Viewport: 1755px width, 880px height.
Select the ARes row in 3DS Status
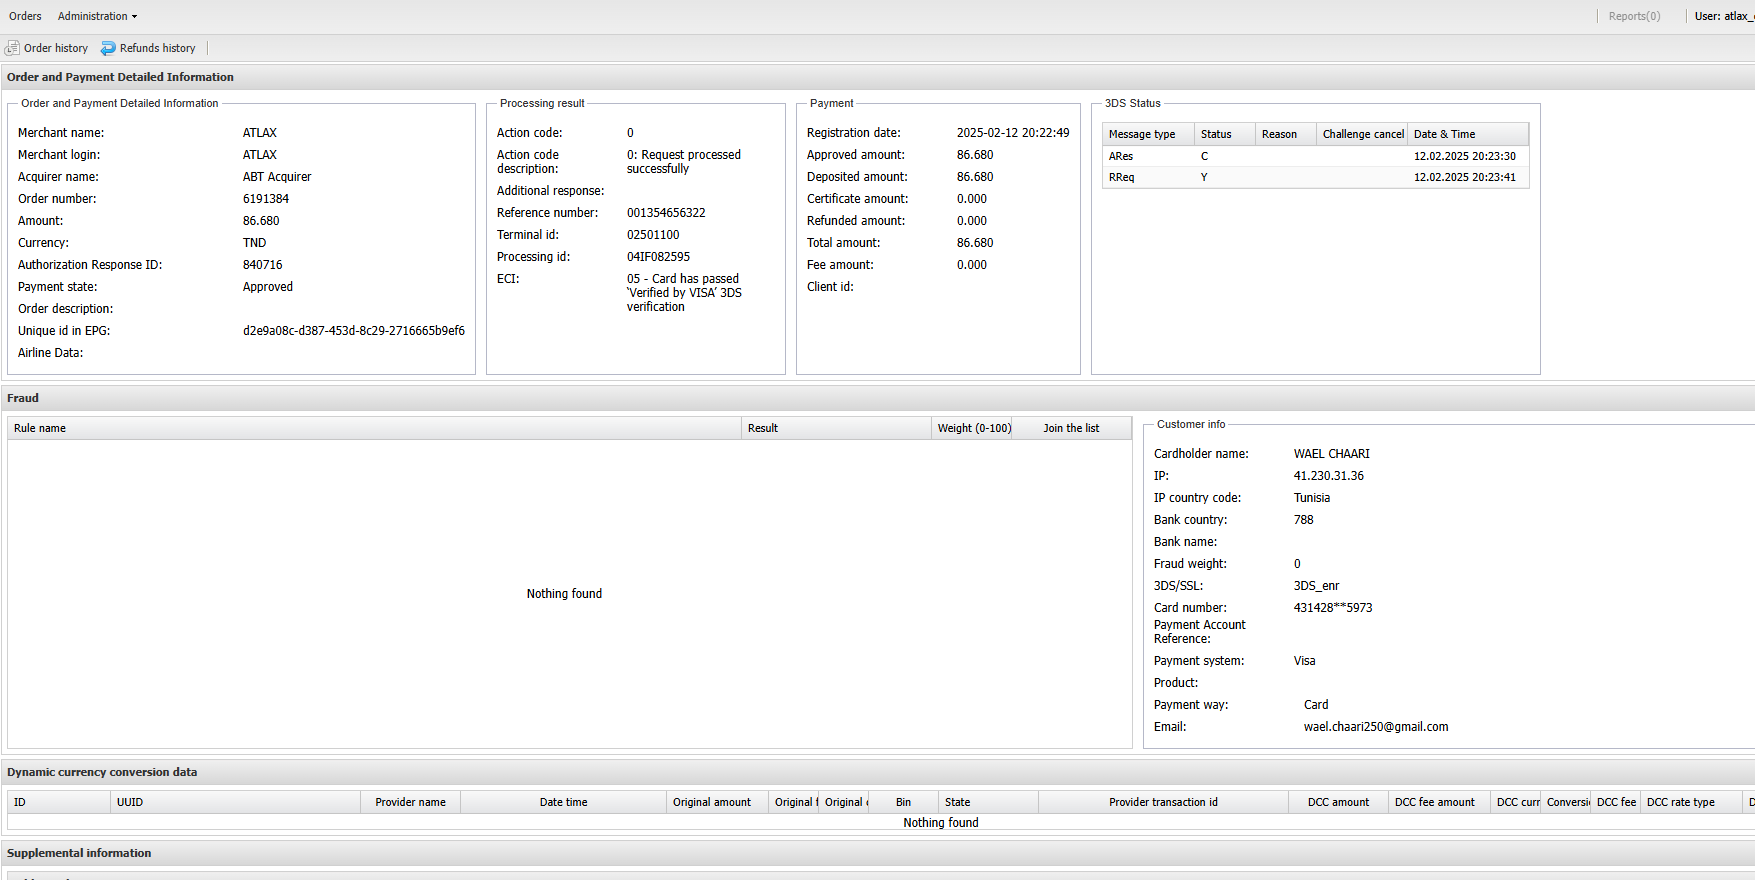coord(1315,156)
